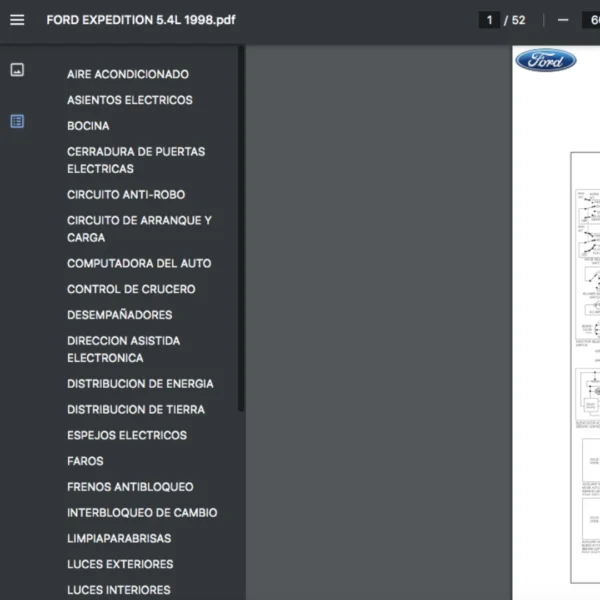Image resolution: width=600 pixels, height=600 pixels.
Task: Go to ESPEJOS ELECTRICOS section
Action: tap(127, 435)
